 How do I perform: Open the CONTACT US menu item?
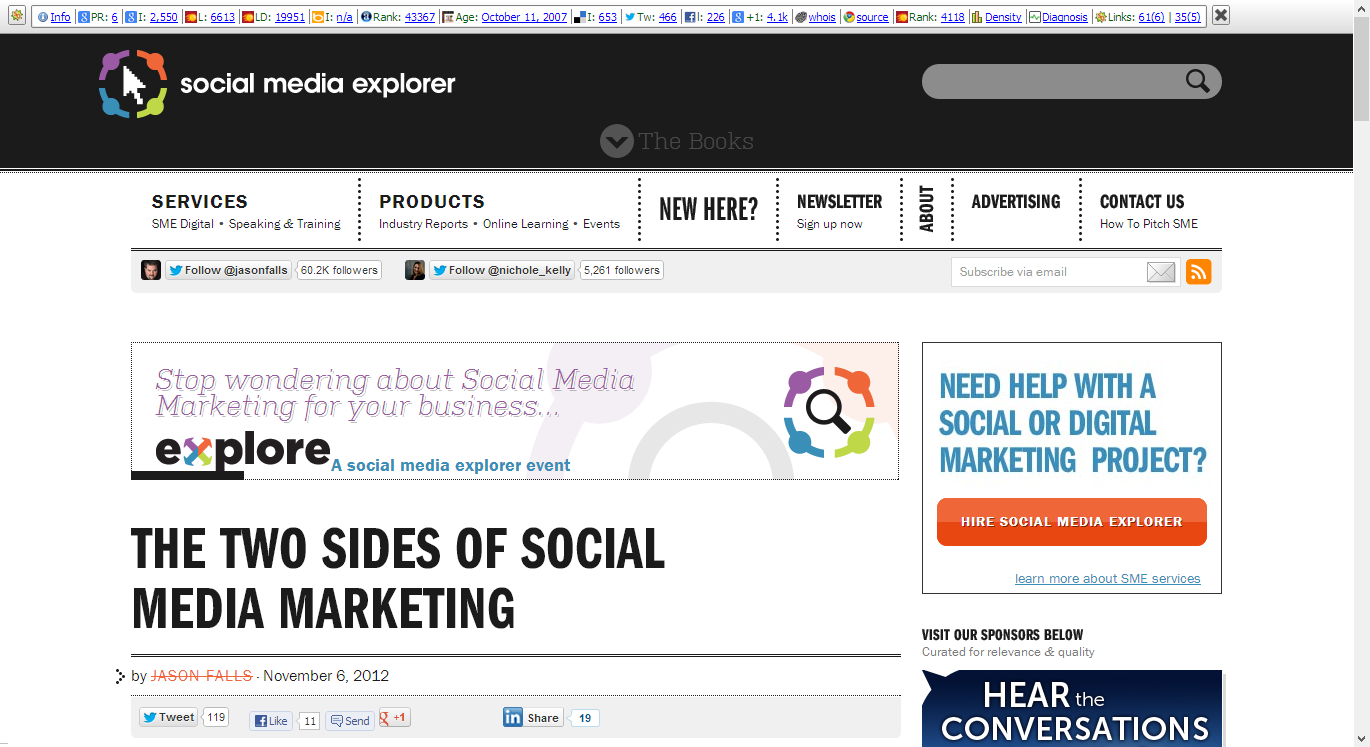coord(1142,201)
